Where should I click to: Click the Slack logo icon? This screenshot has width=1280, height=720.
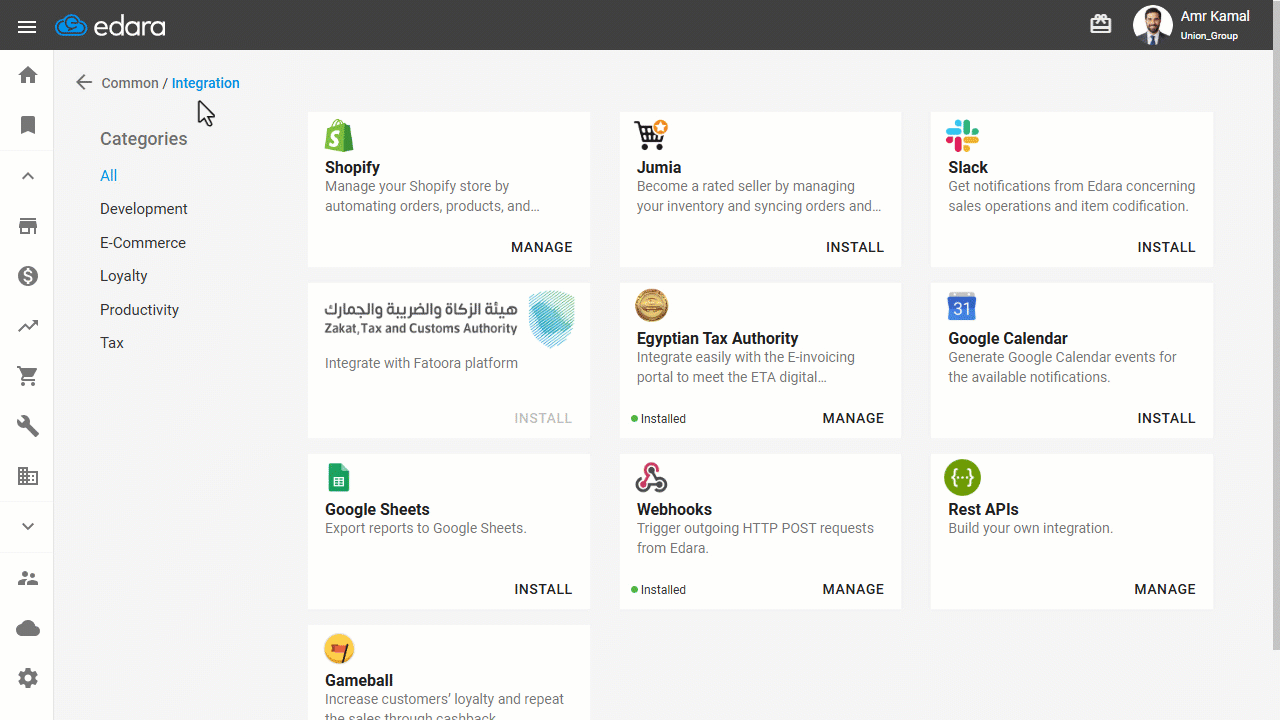click(x=963, y=136)
